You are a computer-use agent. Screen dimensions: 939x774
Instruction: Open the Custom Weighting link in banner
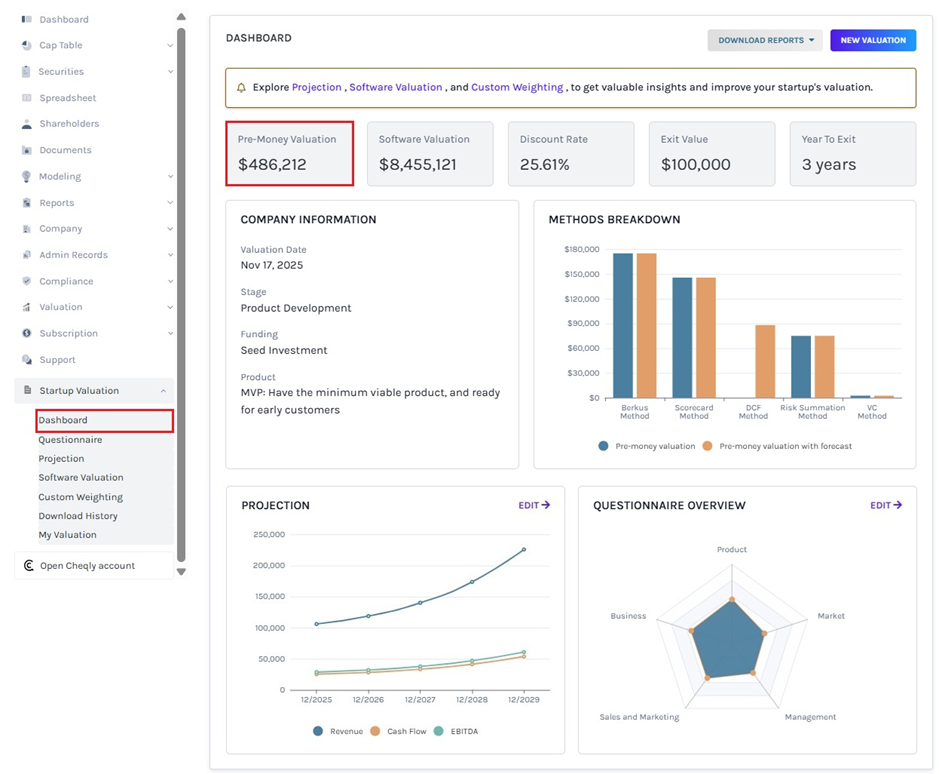point(517,87)
